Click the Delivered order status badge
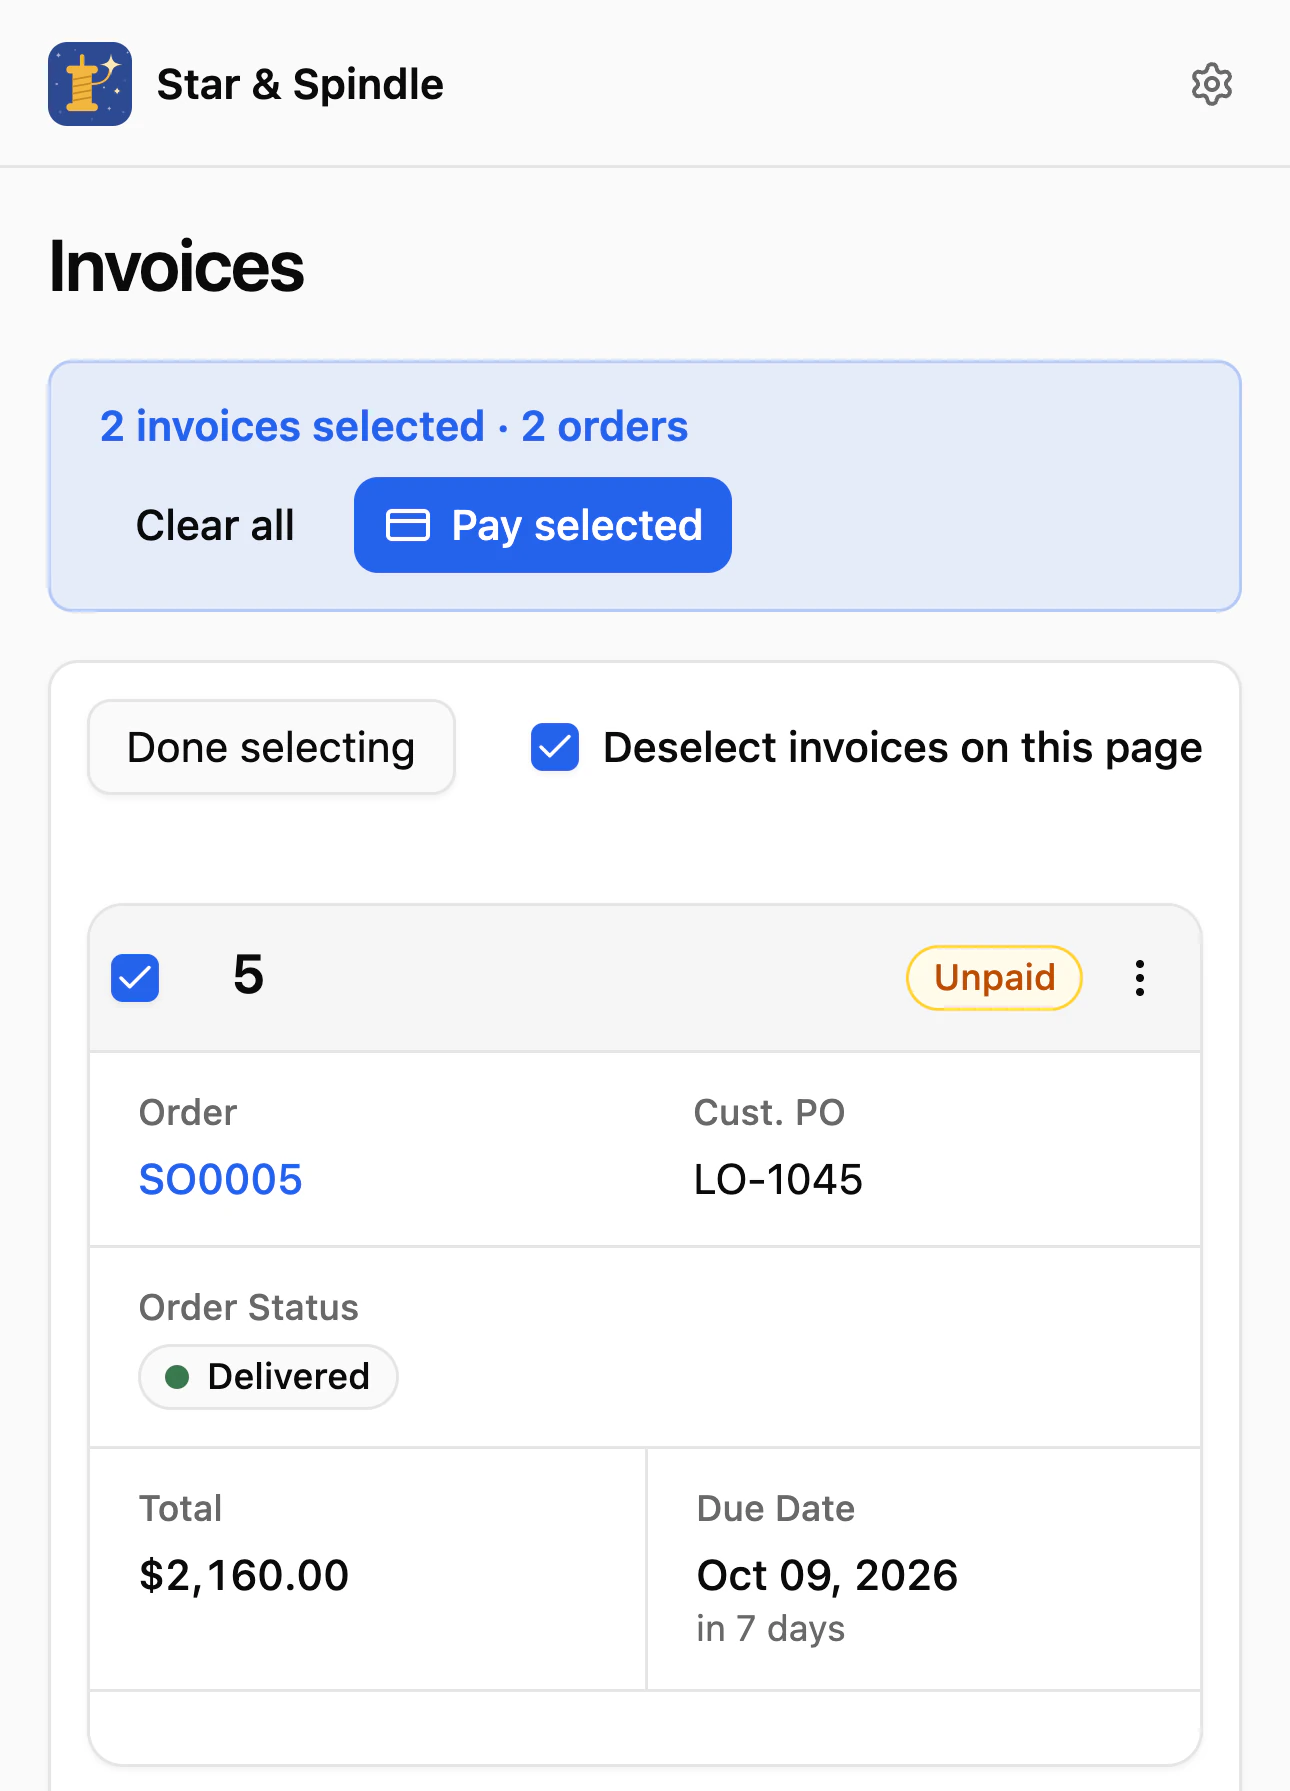This screenshot has height=1791, width=1290. 268,1377
